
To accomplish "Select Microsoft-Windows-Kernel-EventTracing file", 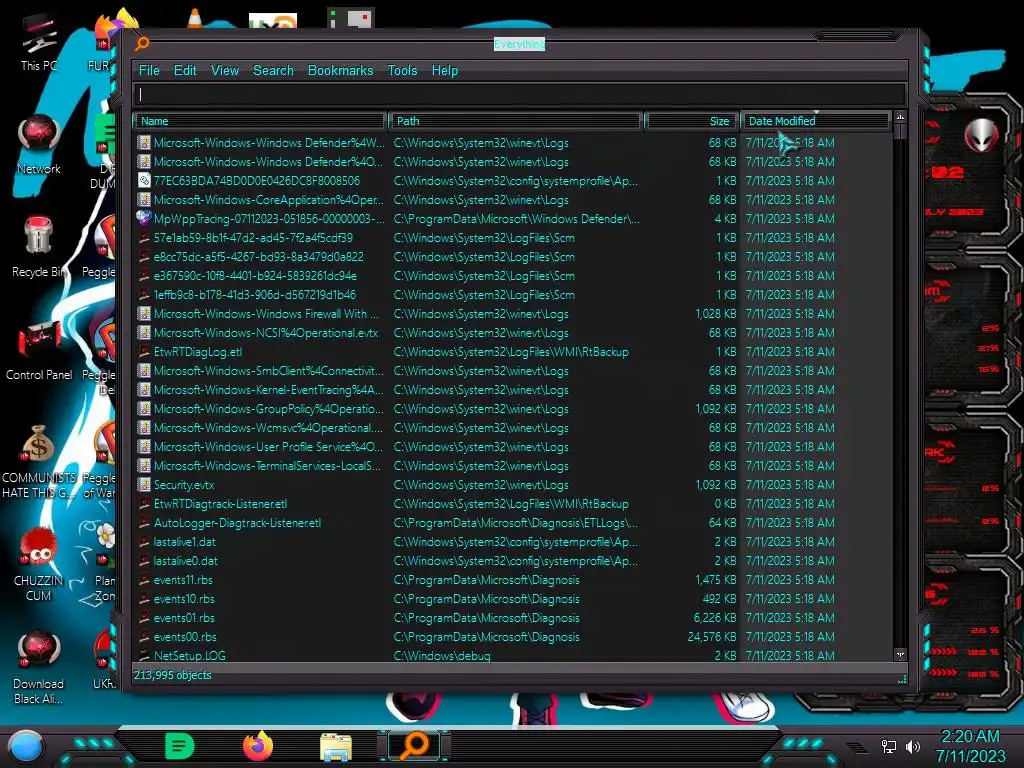I will 268,389.
